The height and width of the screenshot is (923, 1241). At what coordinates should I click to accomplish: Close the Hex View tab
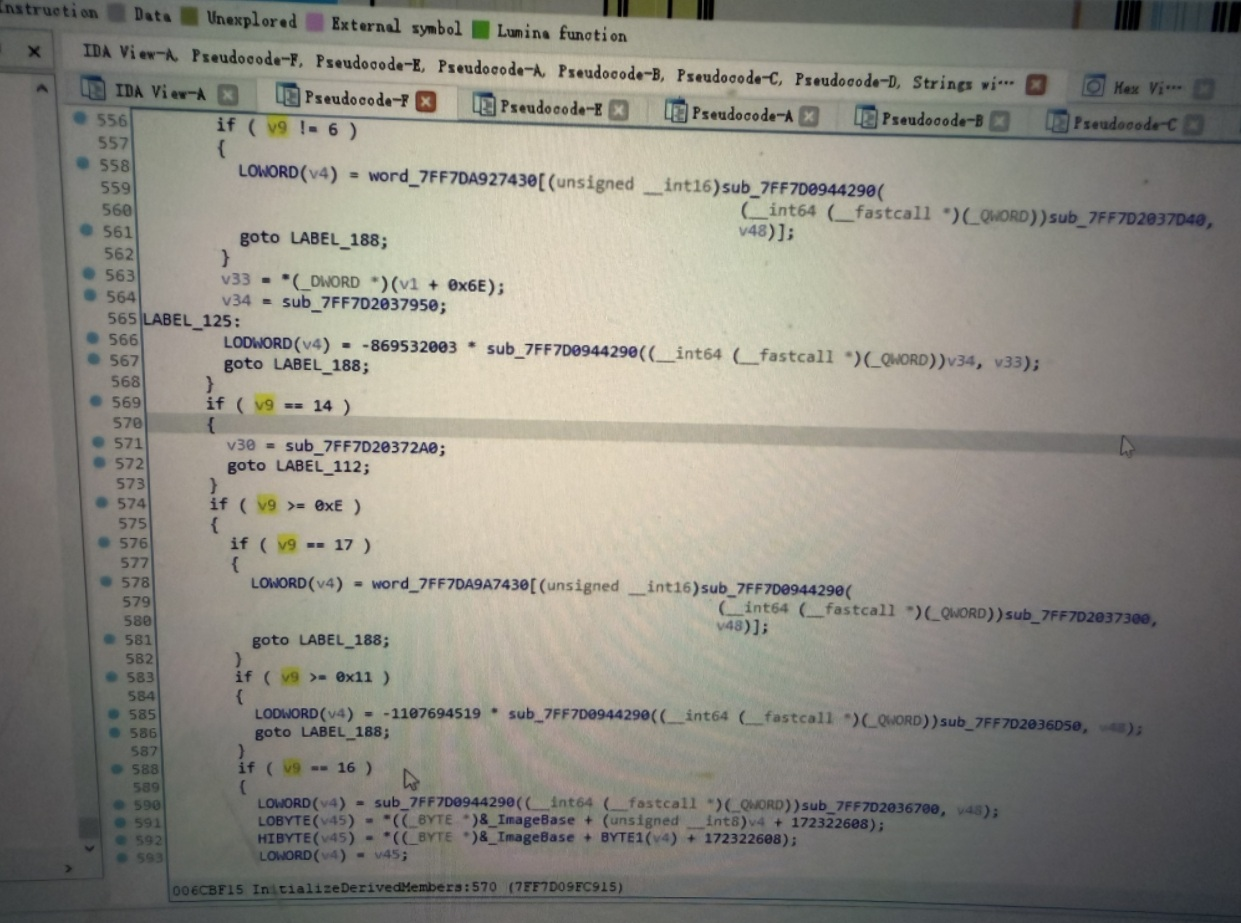pyautogui.click(x=1204, y=89)
